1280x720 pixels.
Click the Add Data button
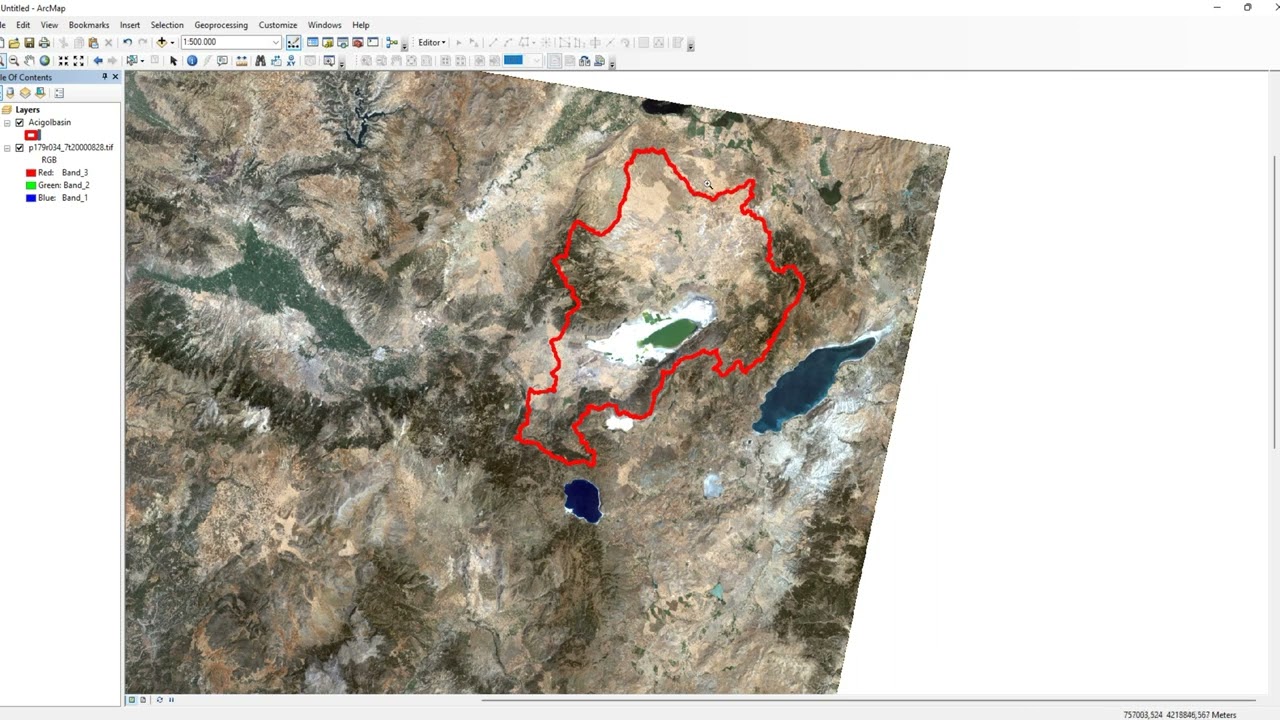[161, 42]
